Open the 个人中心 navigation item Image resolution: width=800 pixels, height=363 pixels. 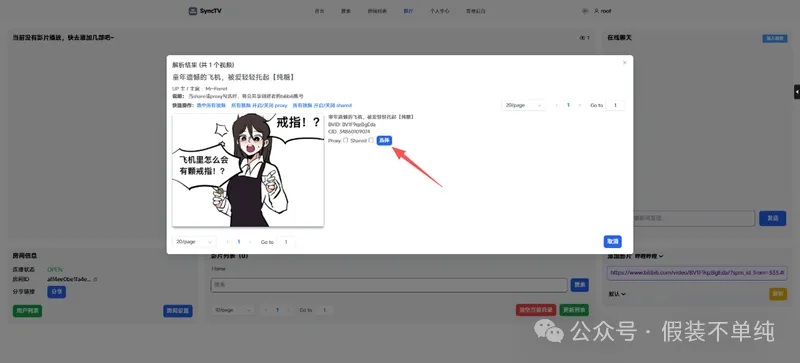tap(440, 11)
